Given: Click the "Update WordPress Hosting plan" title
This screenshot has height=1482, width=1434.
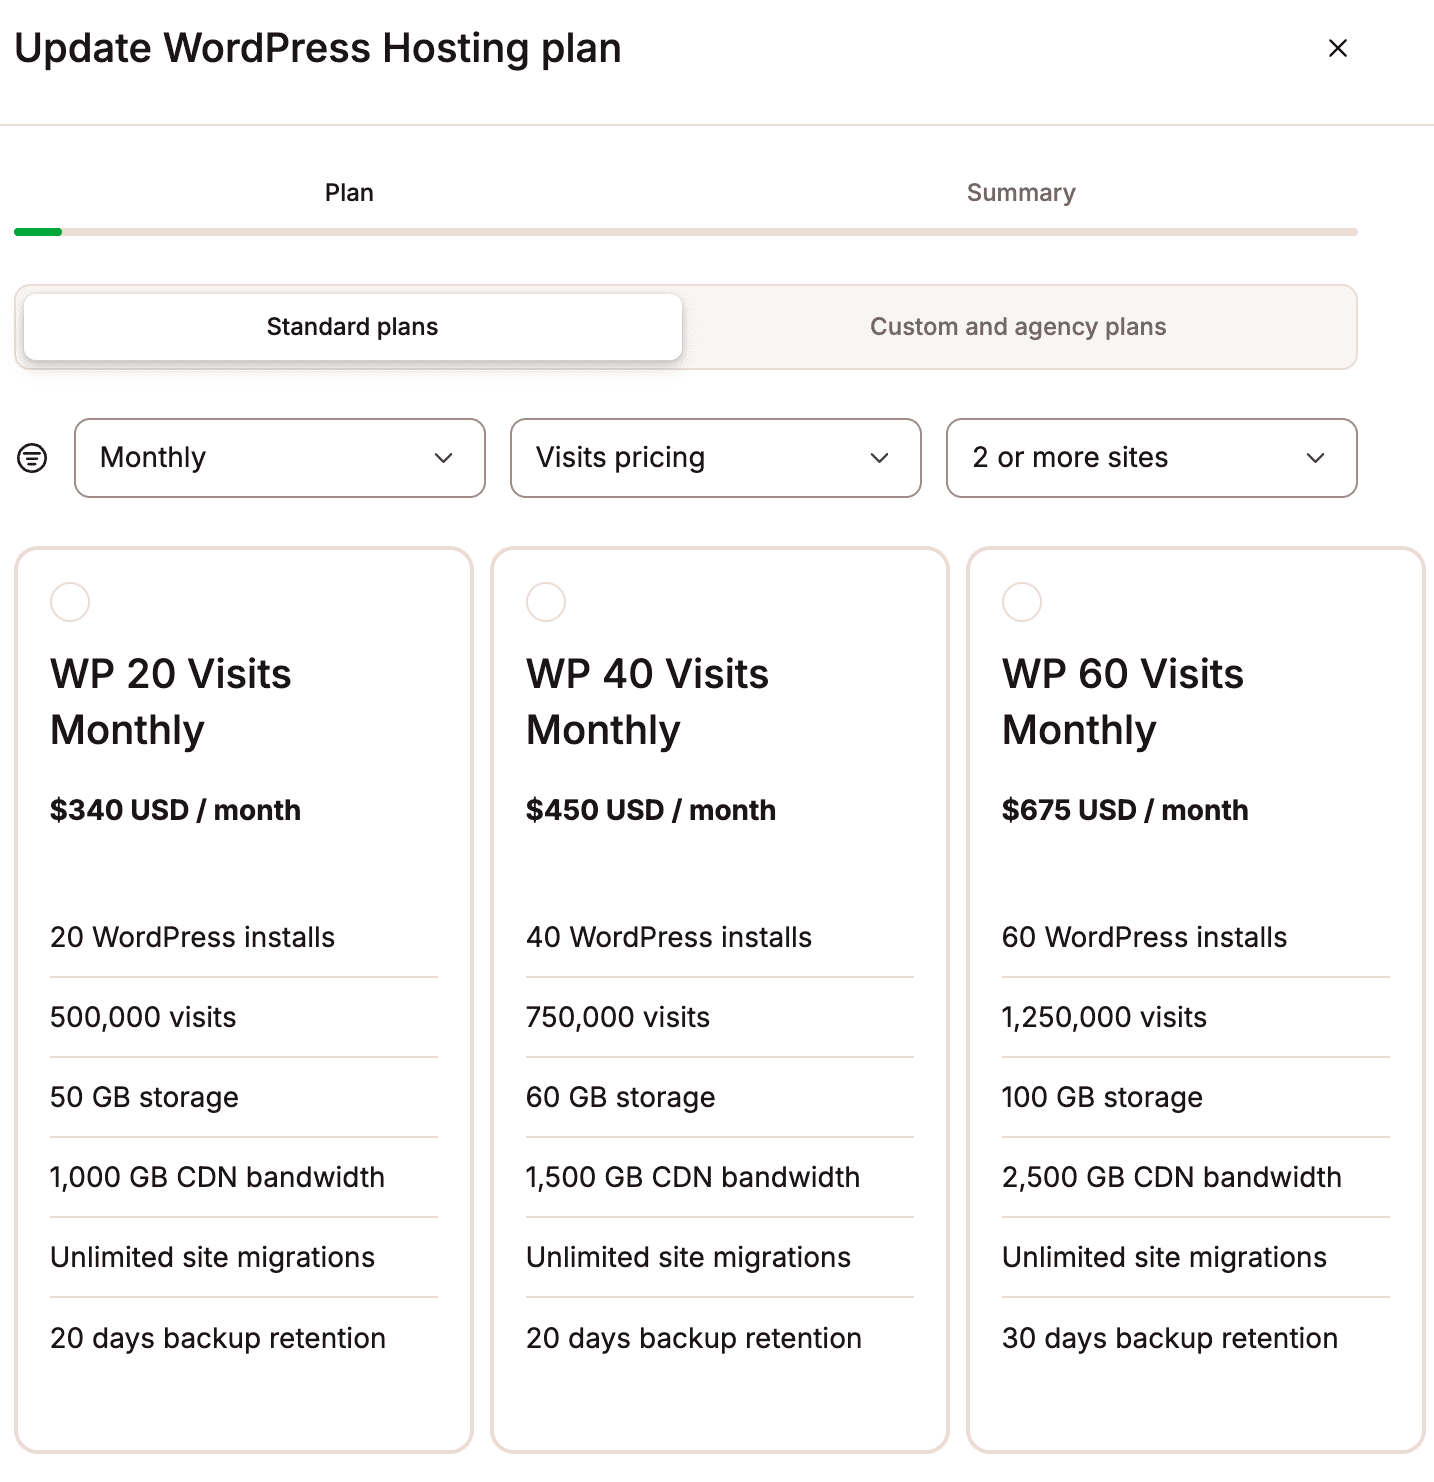Looking at the screenshot, I should coord(317,47).
